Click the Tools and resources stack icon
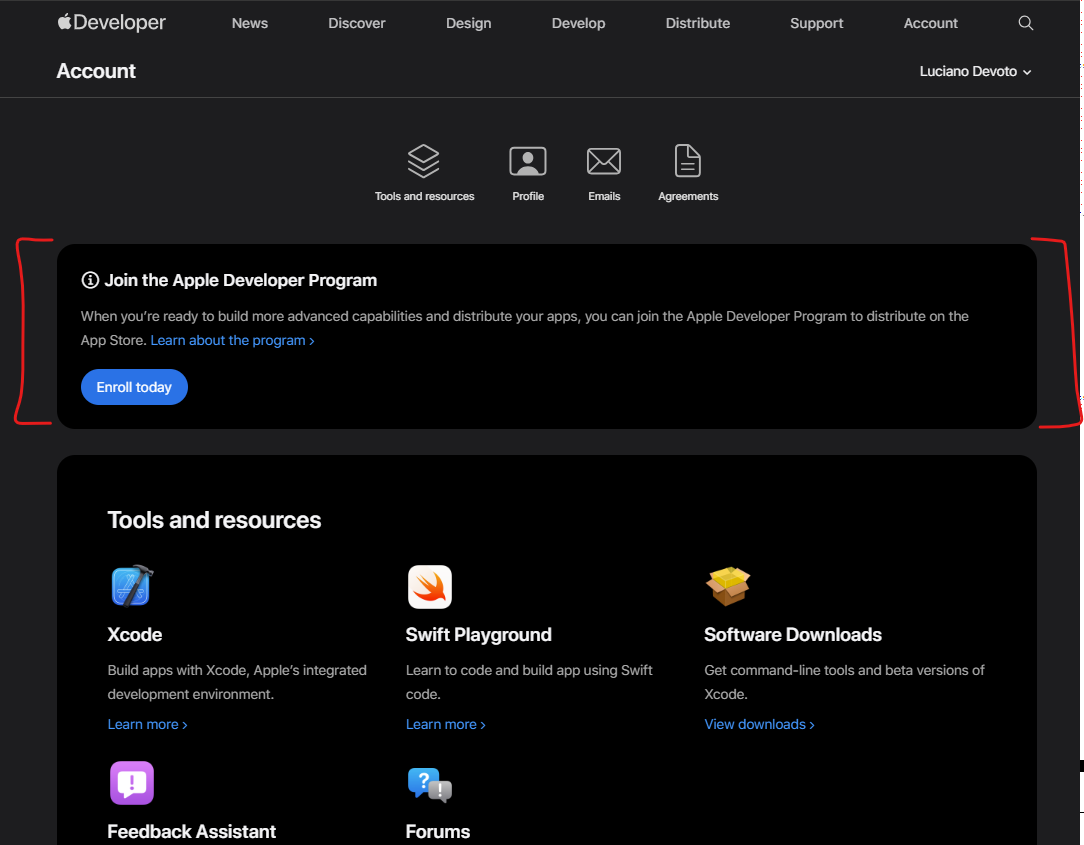The image size is (1084, 845). [424, 161]
